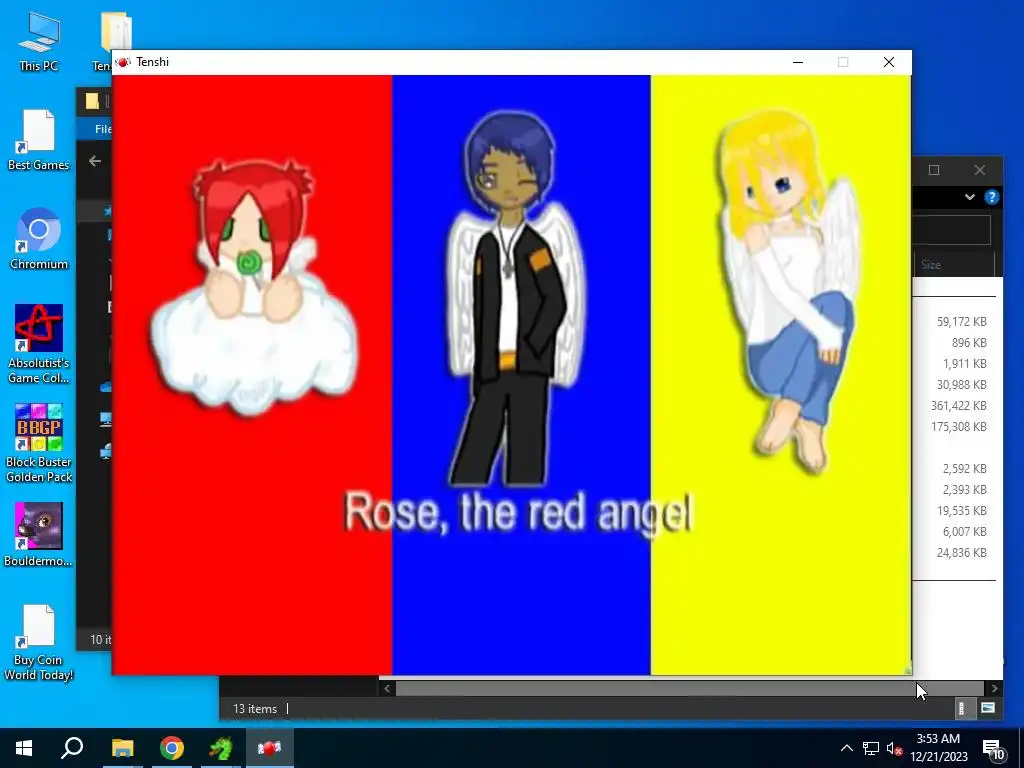
Task: Click scroll-left arrow of Explorer scrollbar
Action: tap(387, 688)
